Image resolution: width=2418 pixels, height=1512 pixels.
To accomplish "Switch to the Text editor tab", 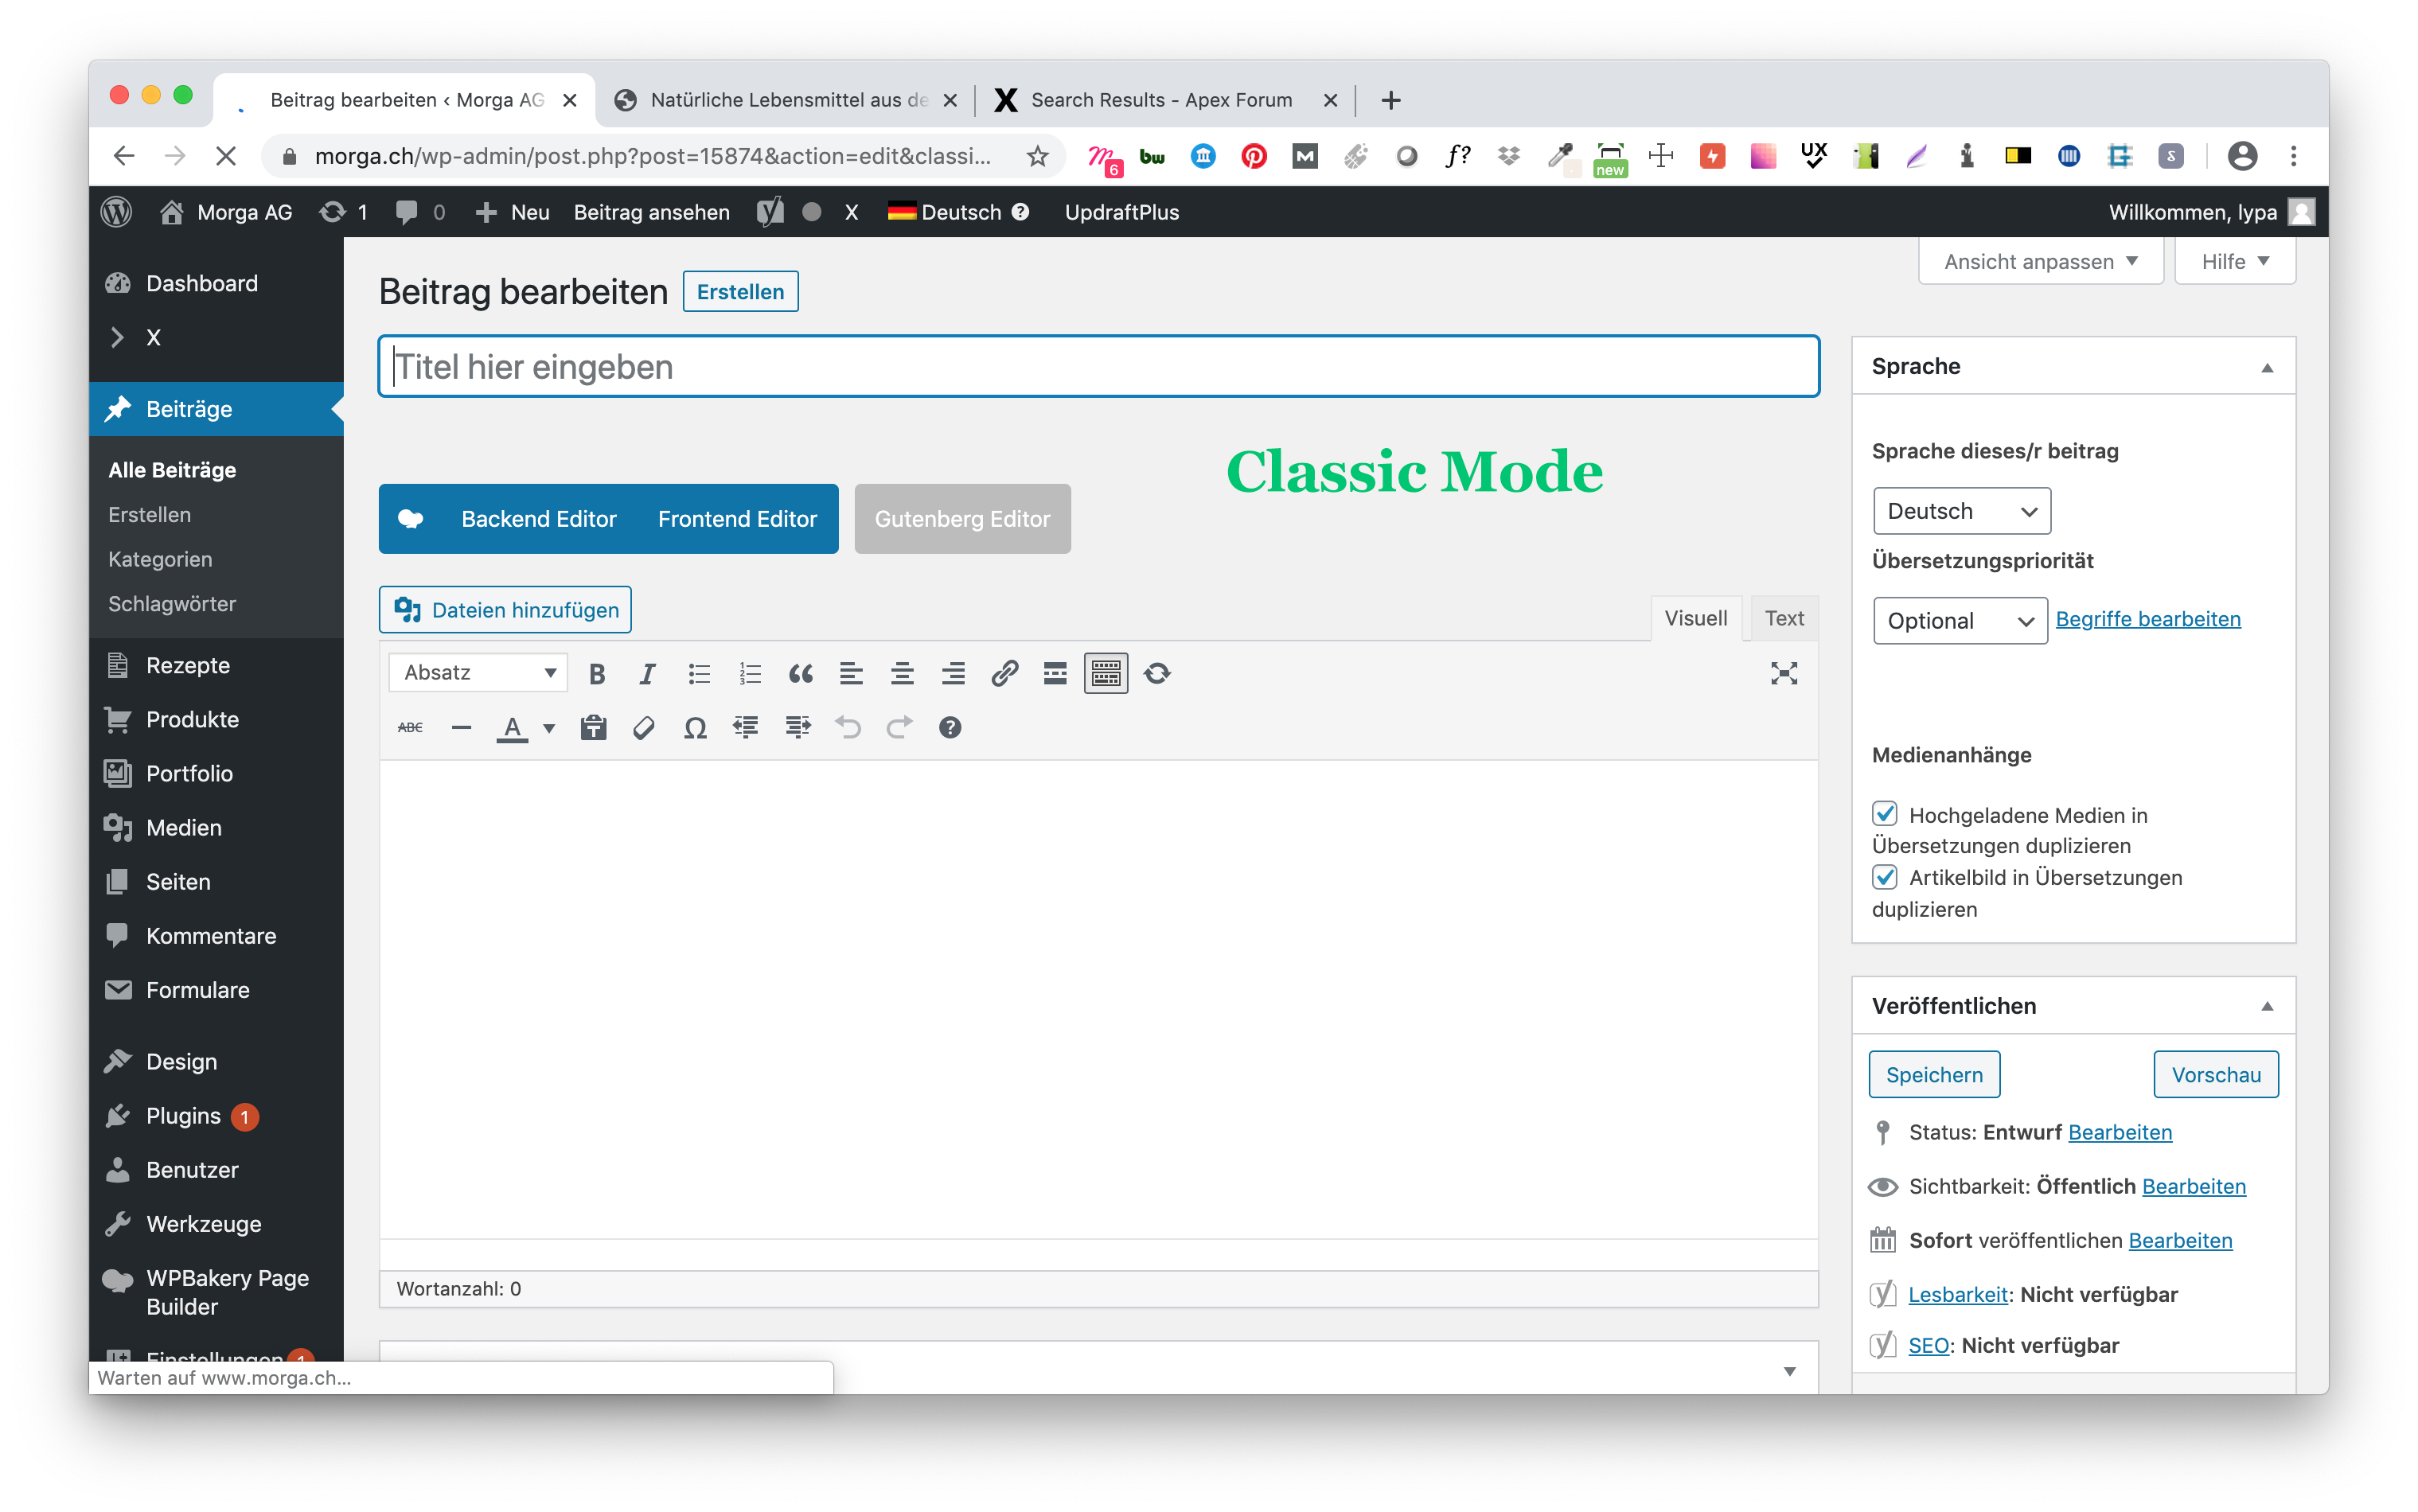I will [x=1784, y=618].
